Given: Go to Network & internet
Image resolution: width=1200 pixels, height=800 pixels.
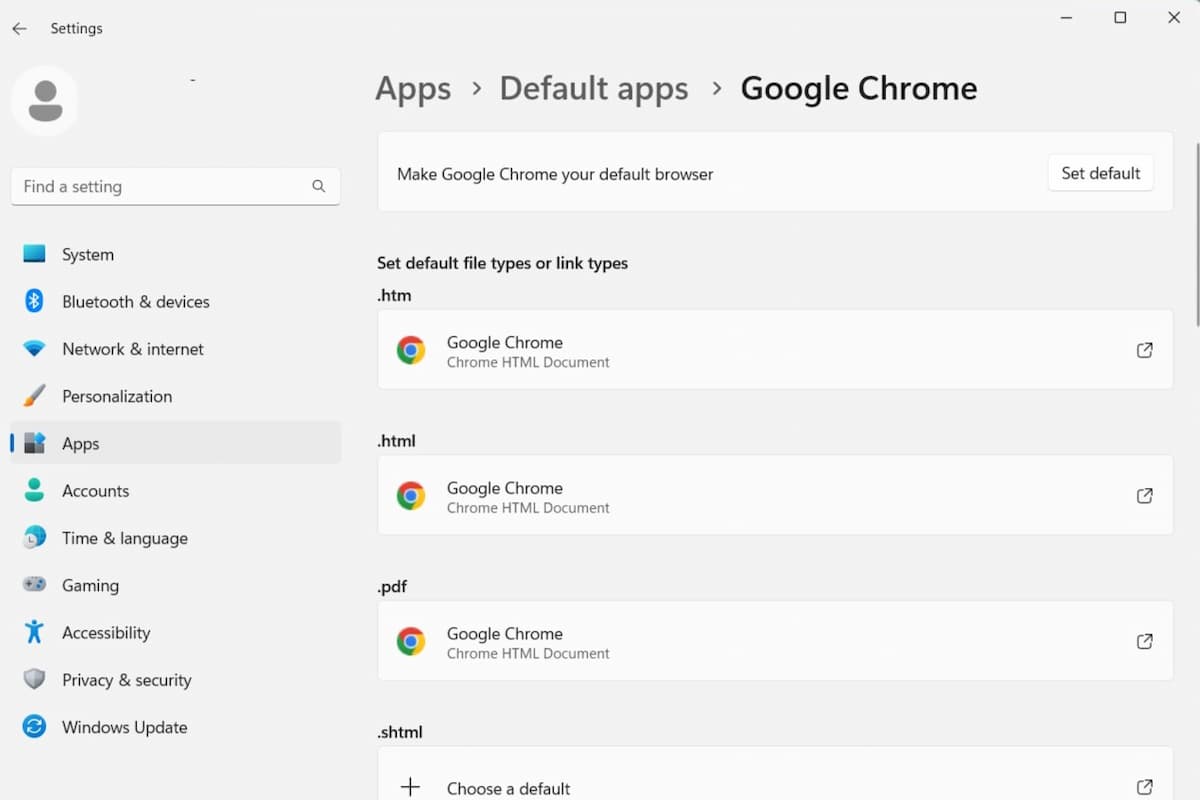Looking at the screenshot, I should pyautogui.click(x=176, y=349).
